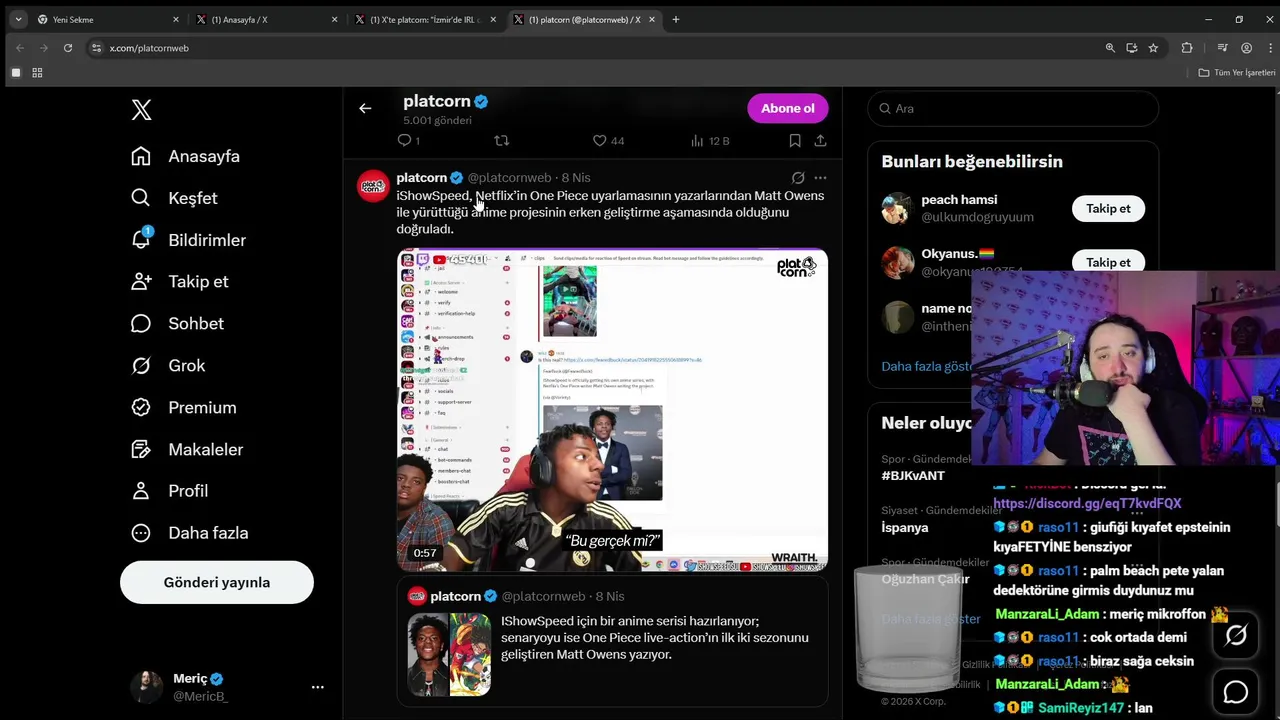Click zoom magnifier icon in address bar
This screenshot has width=1280, height=720.
point(1110,48)
